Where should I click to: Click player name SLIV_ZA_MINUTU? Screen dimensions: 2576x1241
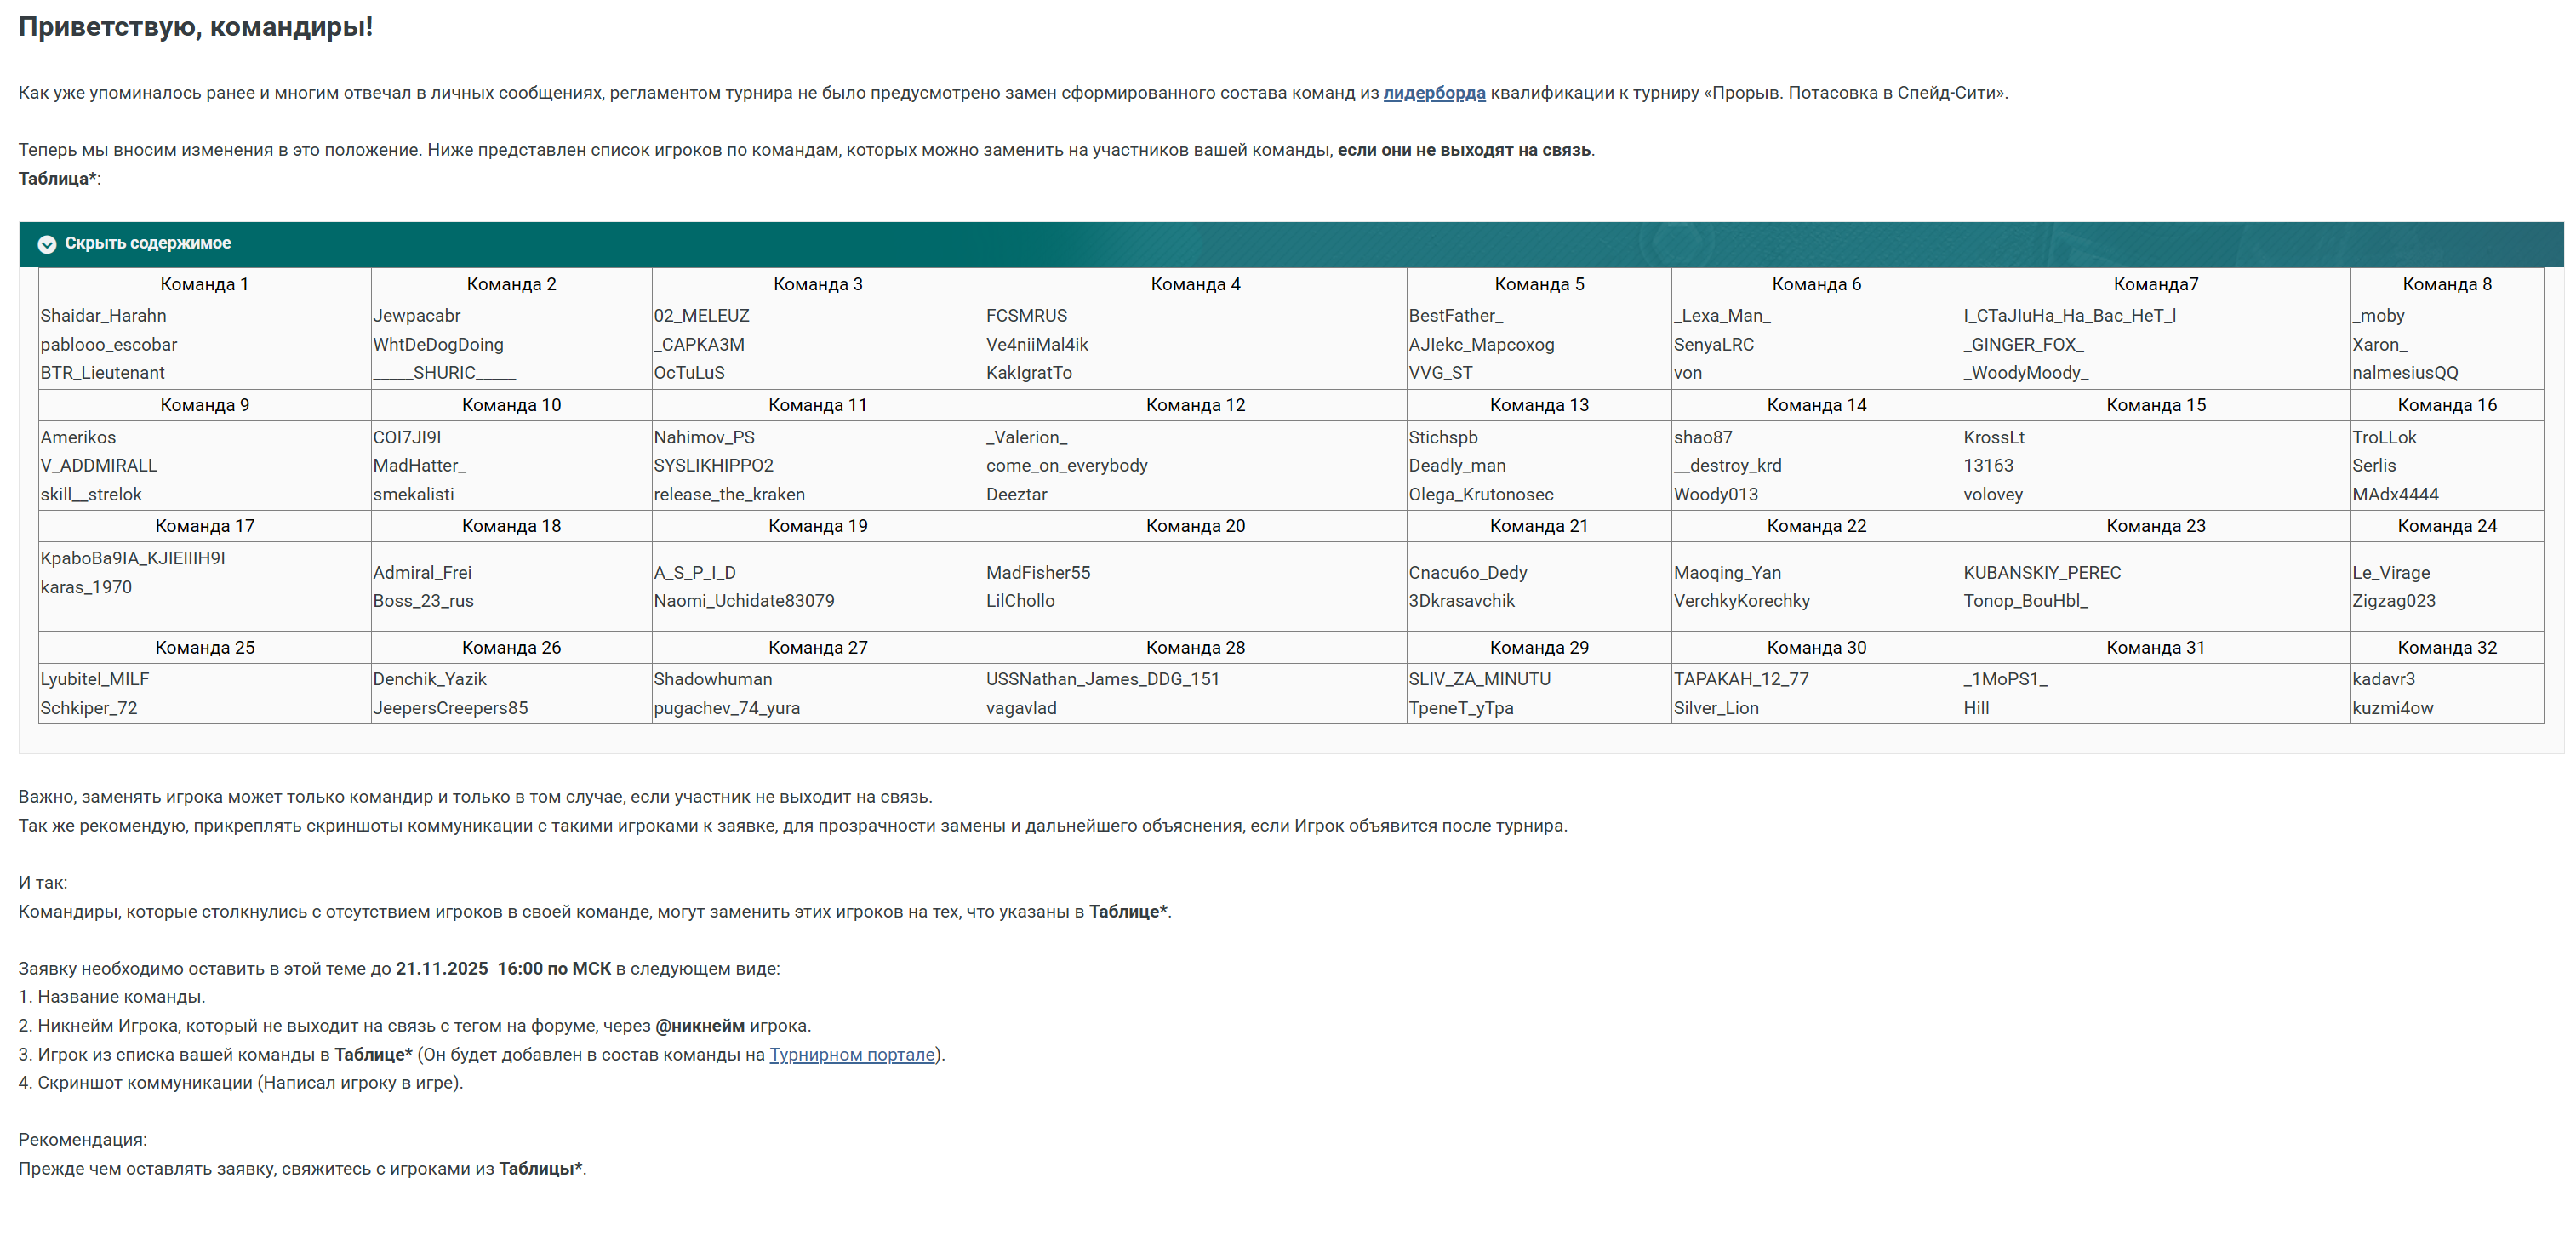(x=1478, y=679)
